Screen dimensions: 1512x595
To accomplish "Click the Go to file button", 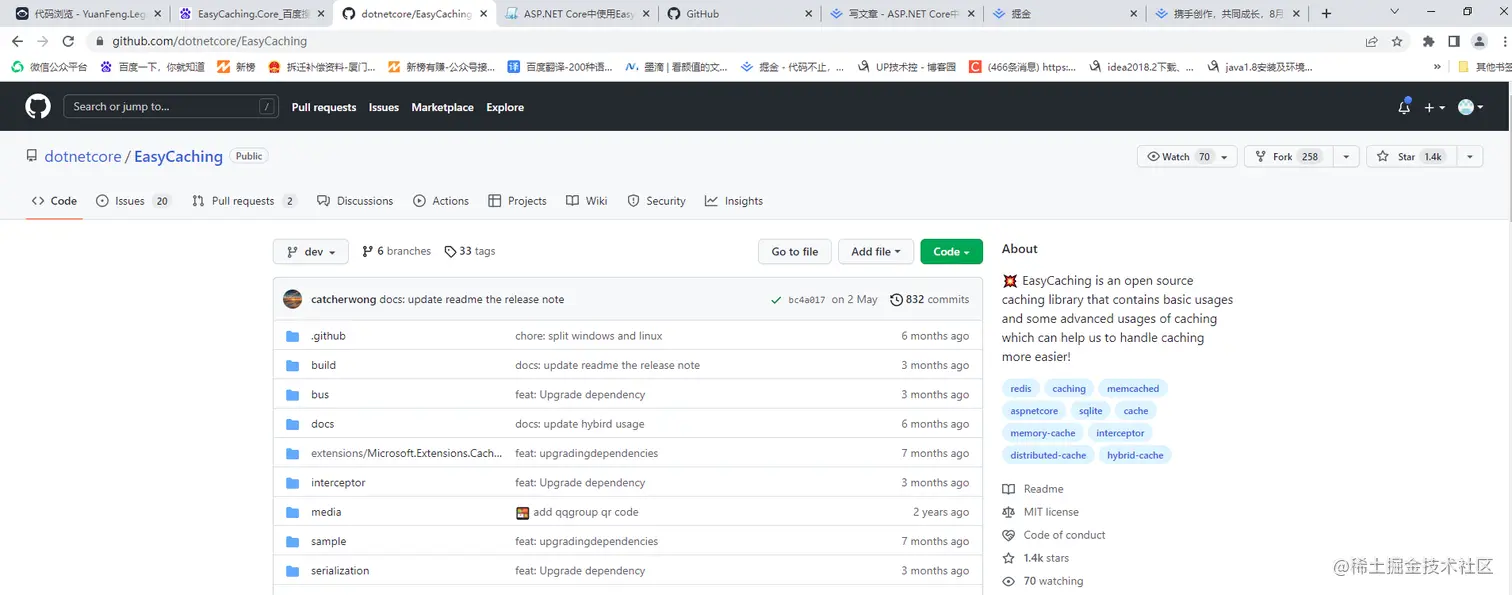I will pyautogui.click(x=795, y=252).
